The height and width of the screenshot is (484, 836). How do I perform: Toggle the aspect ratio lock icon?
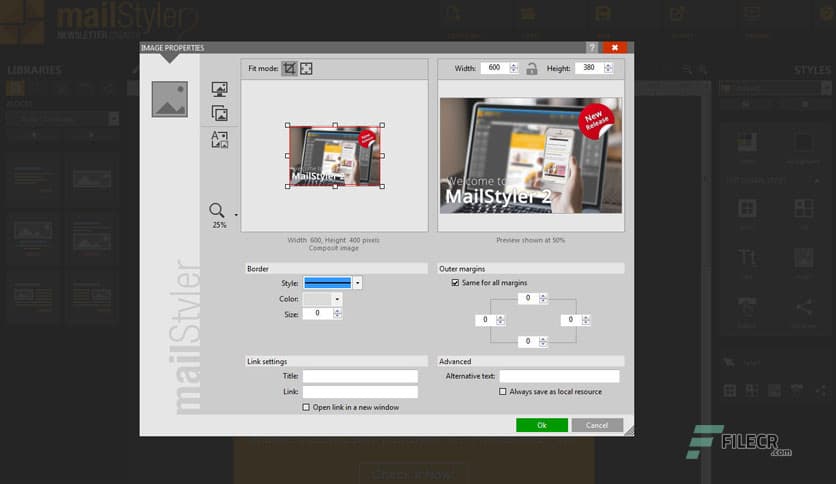532,68
